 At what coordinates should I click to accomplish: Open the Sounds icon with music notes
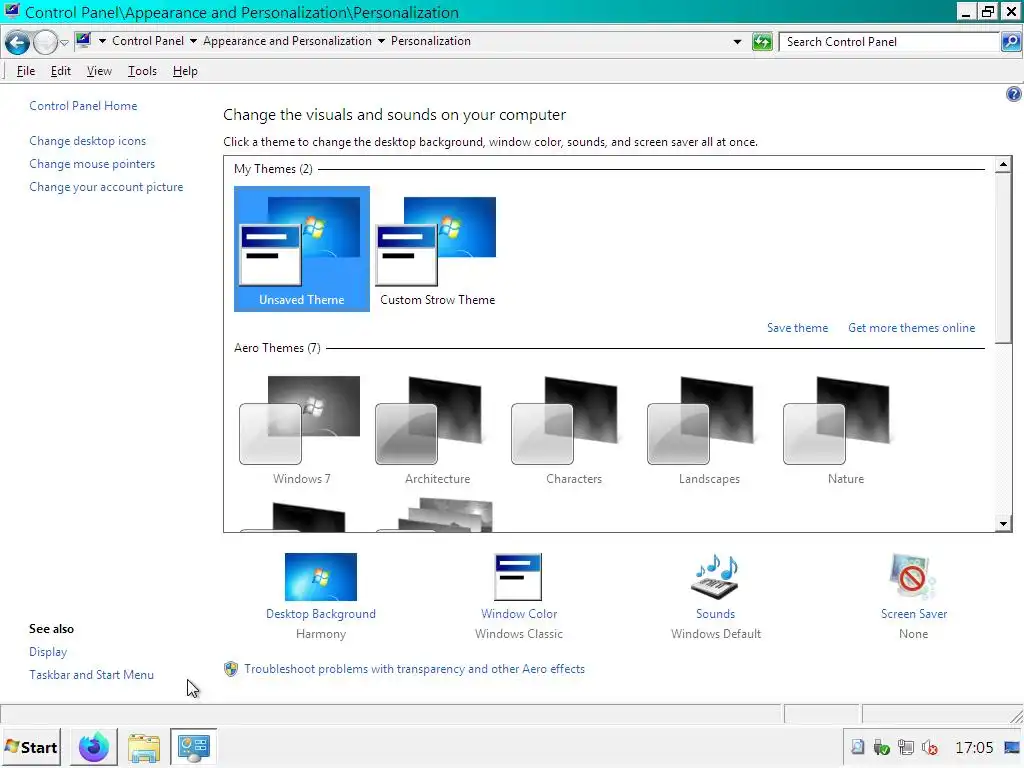[x=715, y=577]
